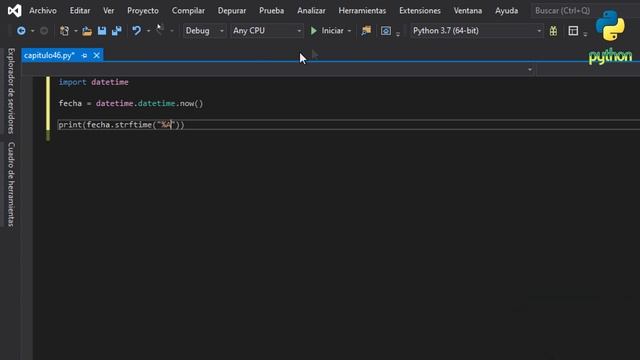Open the Ayuda menu
The image size is (640, 360).
tap(507, 11)
